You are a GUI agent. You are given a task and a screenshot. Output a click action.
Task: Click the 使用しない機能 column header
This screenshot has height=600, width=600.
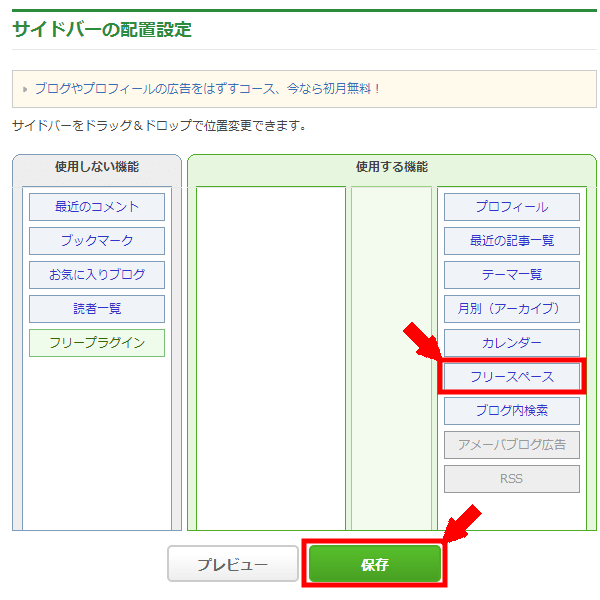click(x=97, y=167)
